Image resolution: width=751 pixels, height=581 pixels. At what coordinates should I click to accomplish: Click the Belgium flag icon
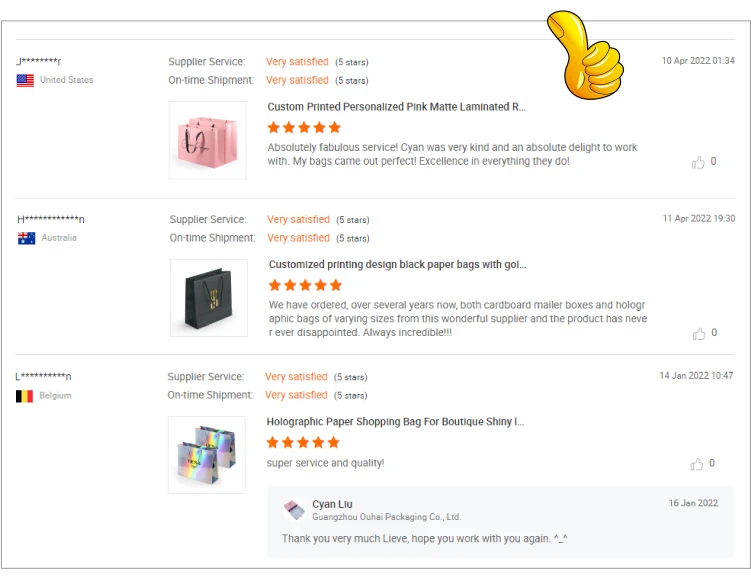(x=24, y=396)
